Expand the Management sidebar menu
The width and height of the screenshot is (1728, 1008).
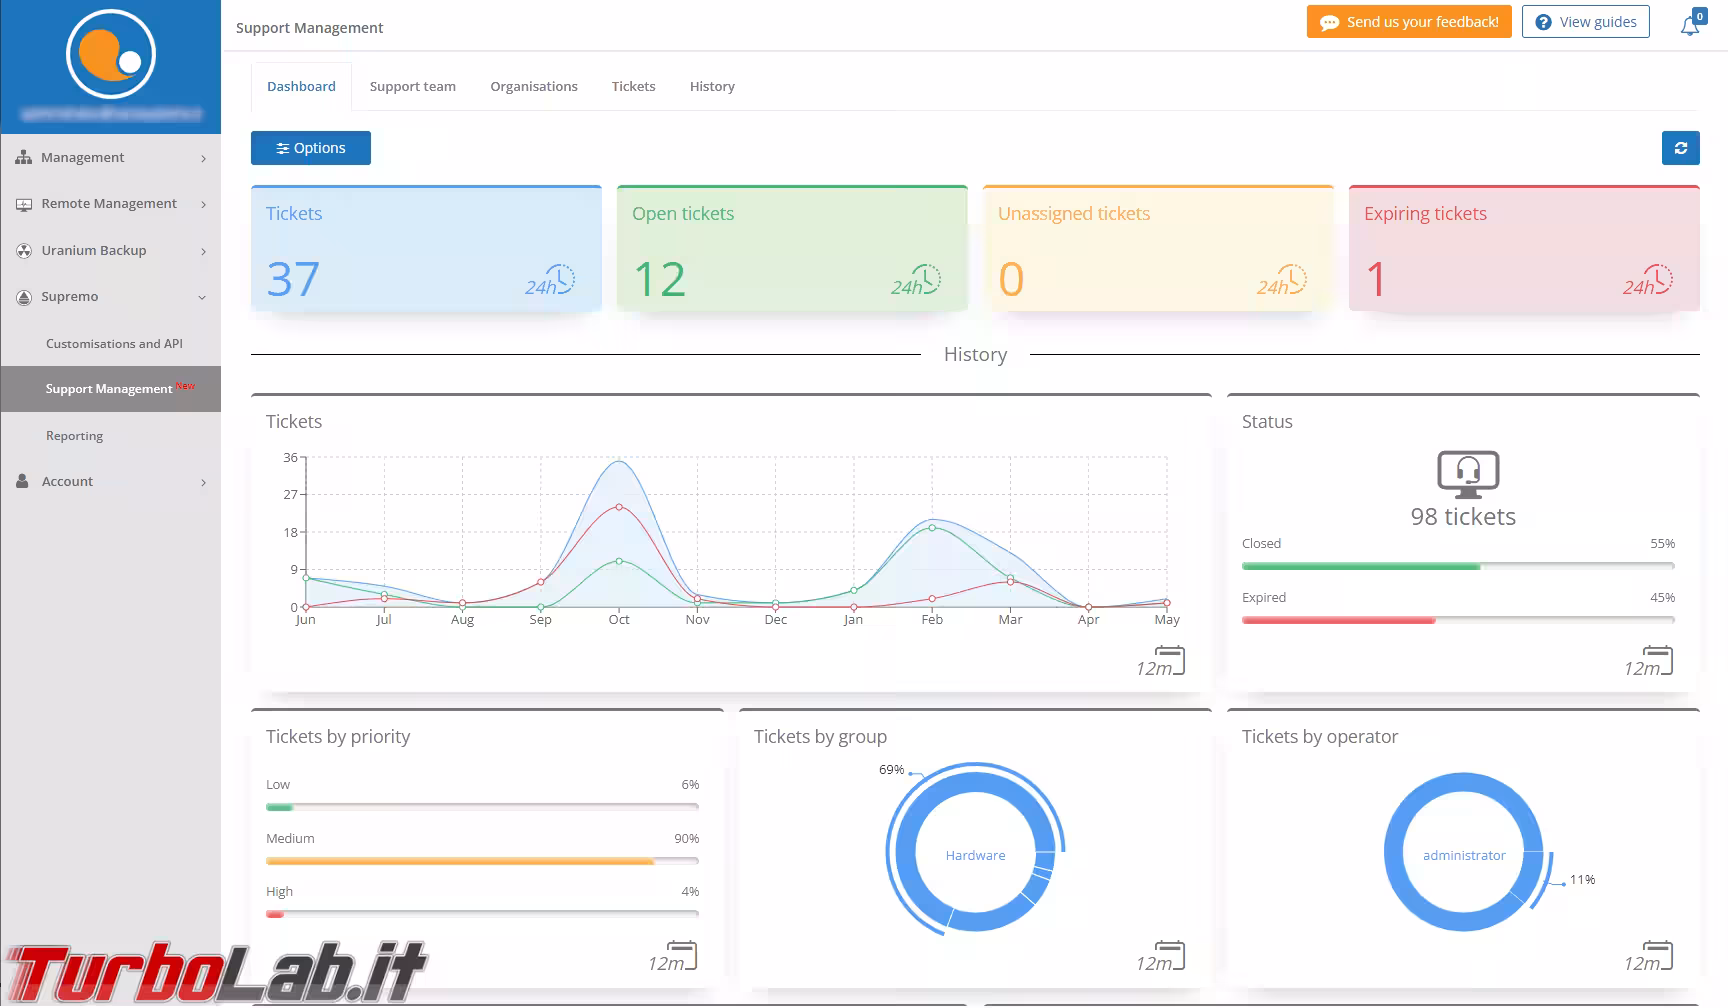(110, 158)
